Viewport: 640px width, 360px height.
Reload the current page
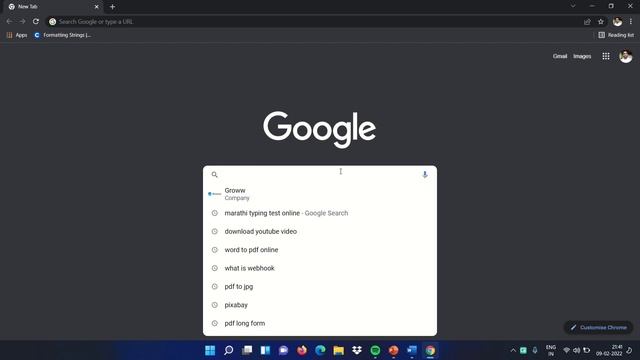click(x=36, y=22)
